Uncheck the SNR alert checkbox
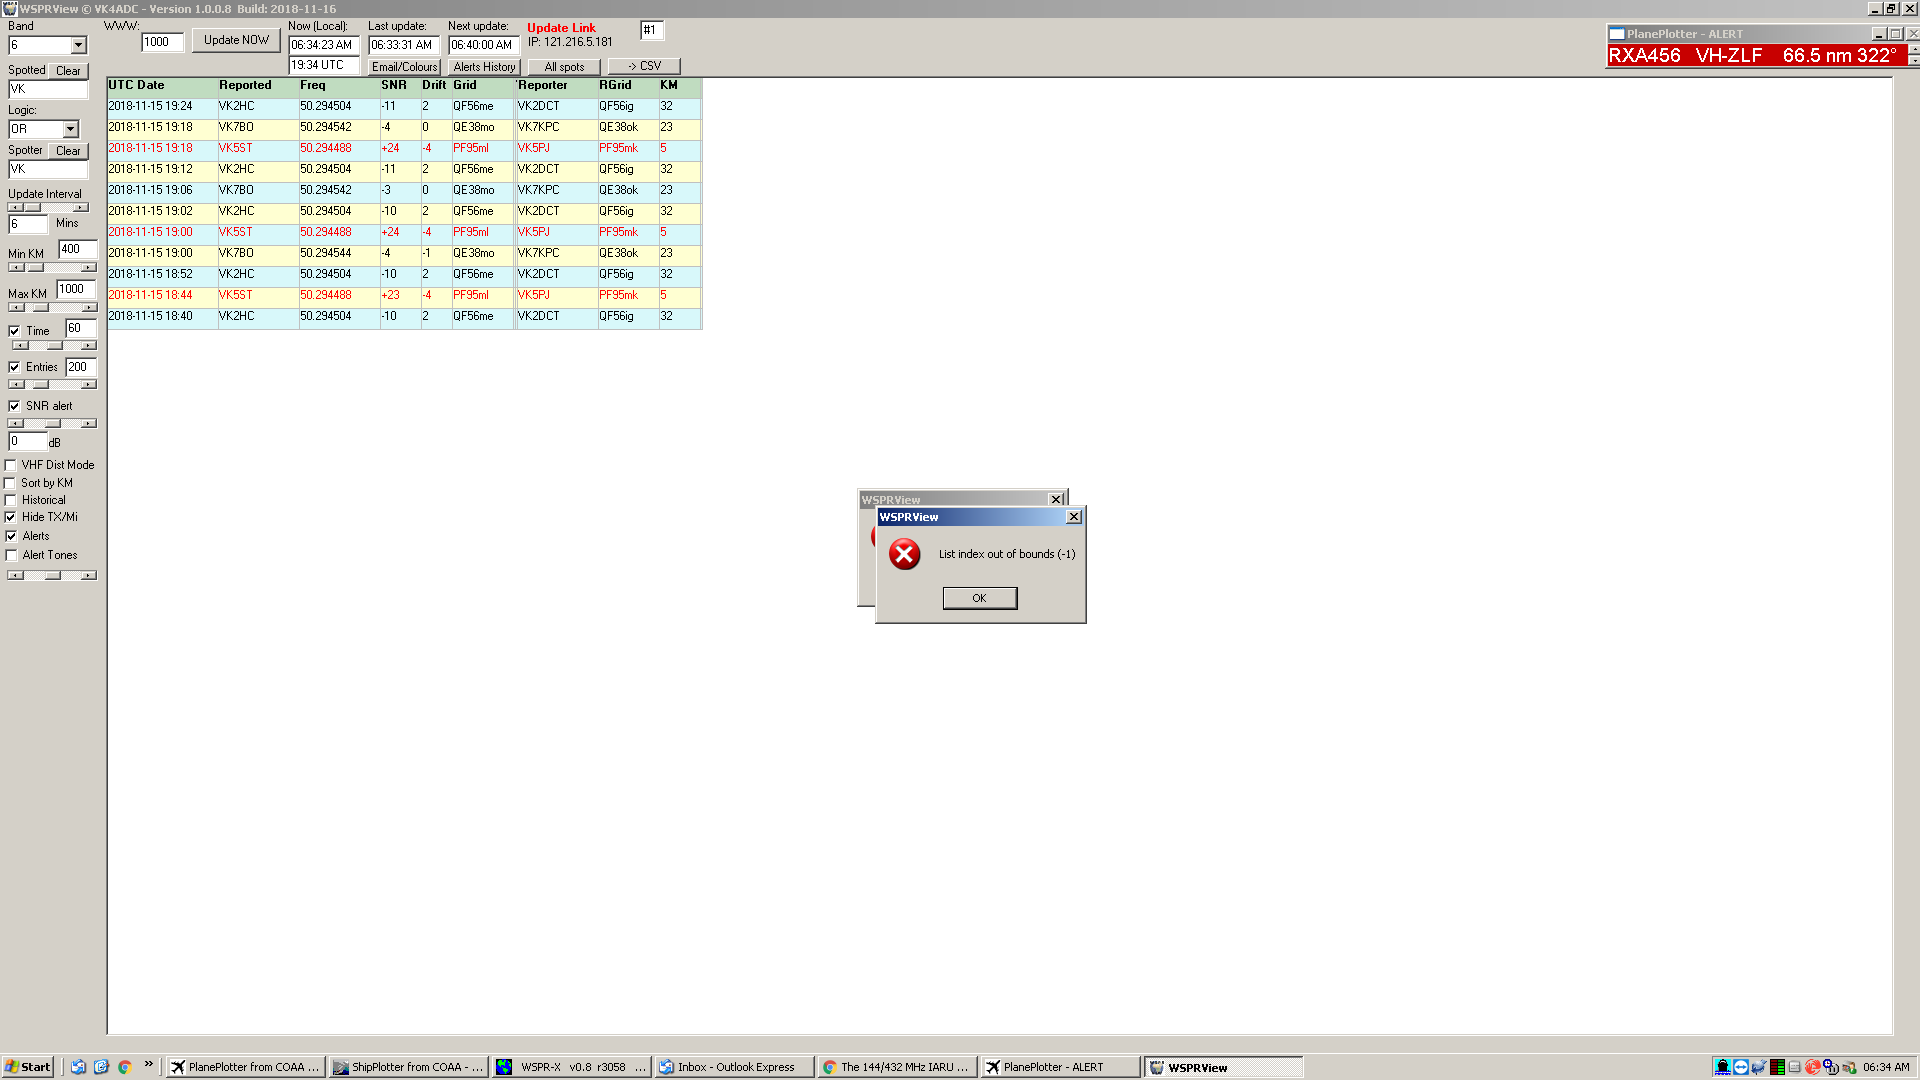Image resolution: width=1920 pixels, height=1080 pixels. [x=14, y=406]
